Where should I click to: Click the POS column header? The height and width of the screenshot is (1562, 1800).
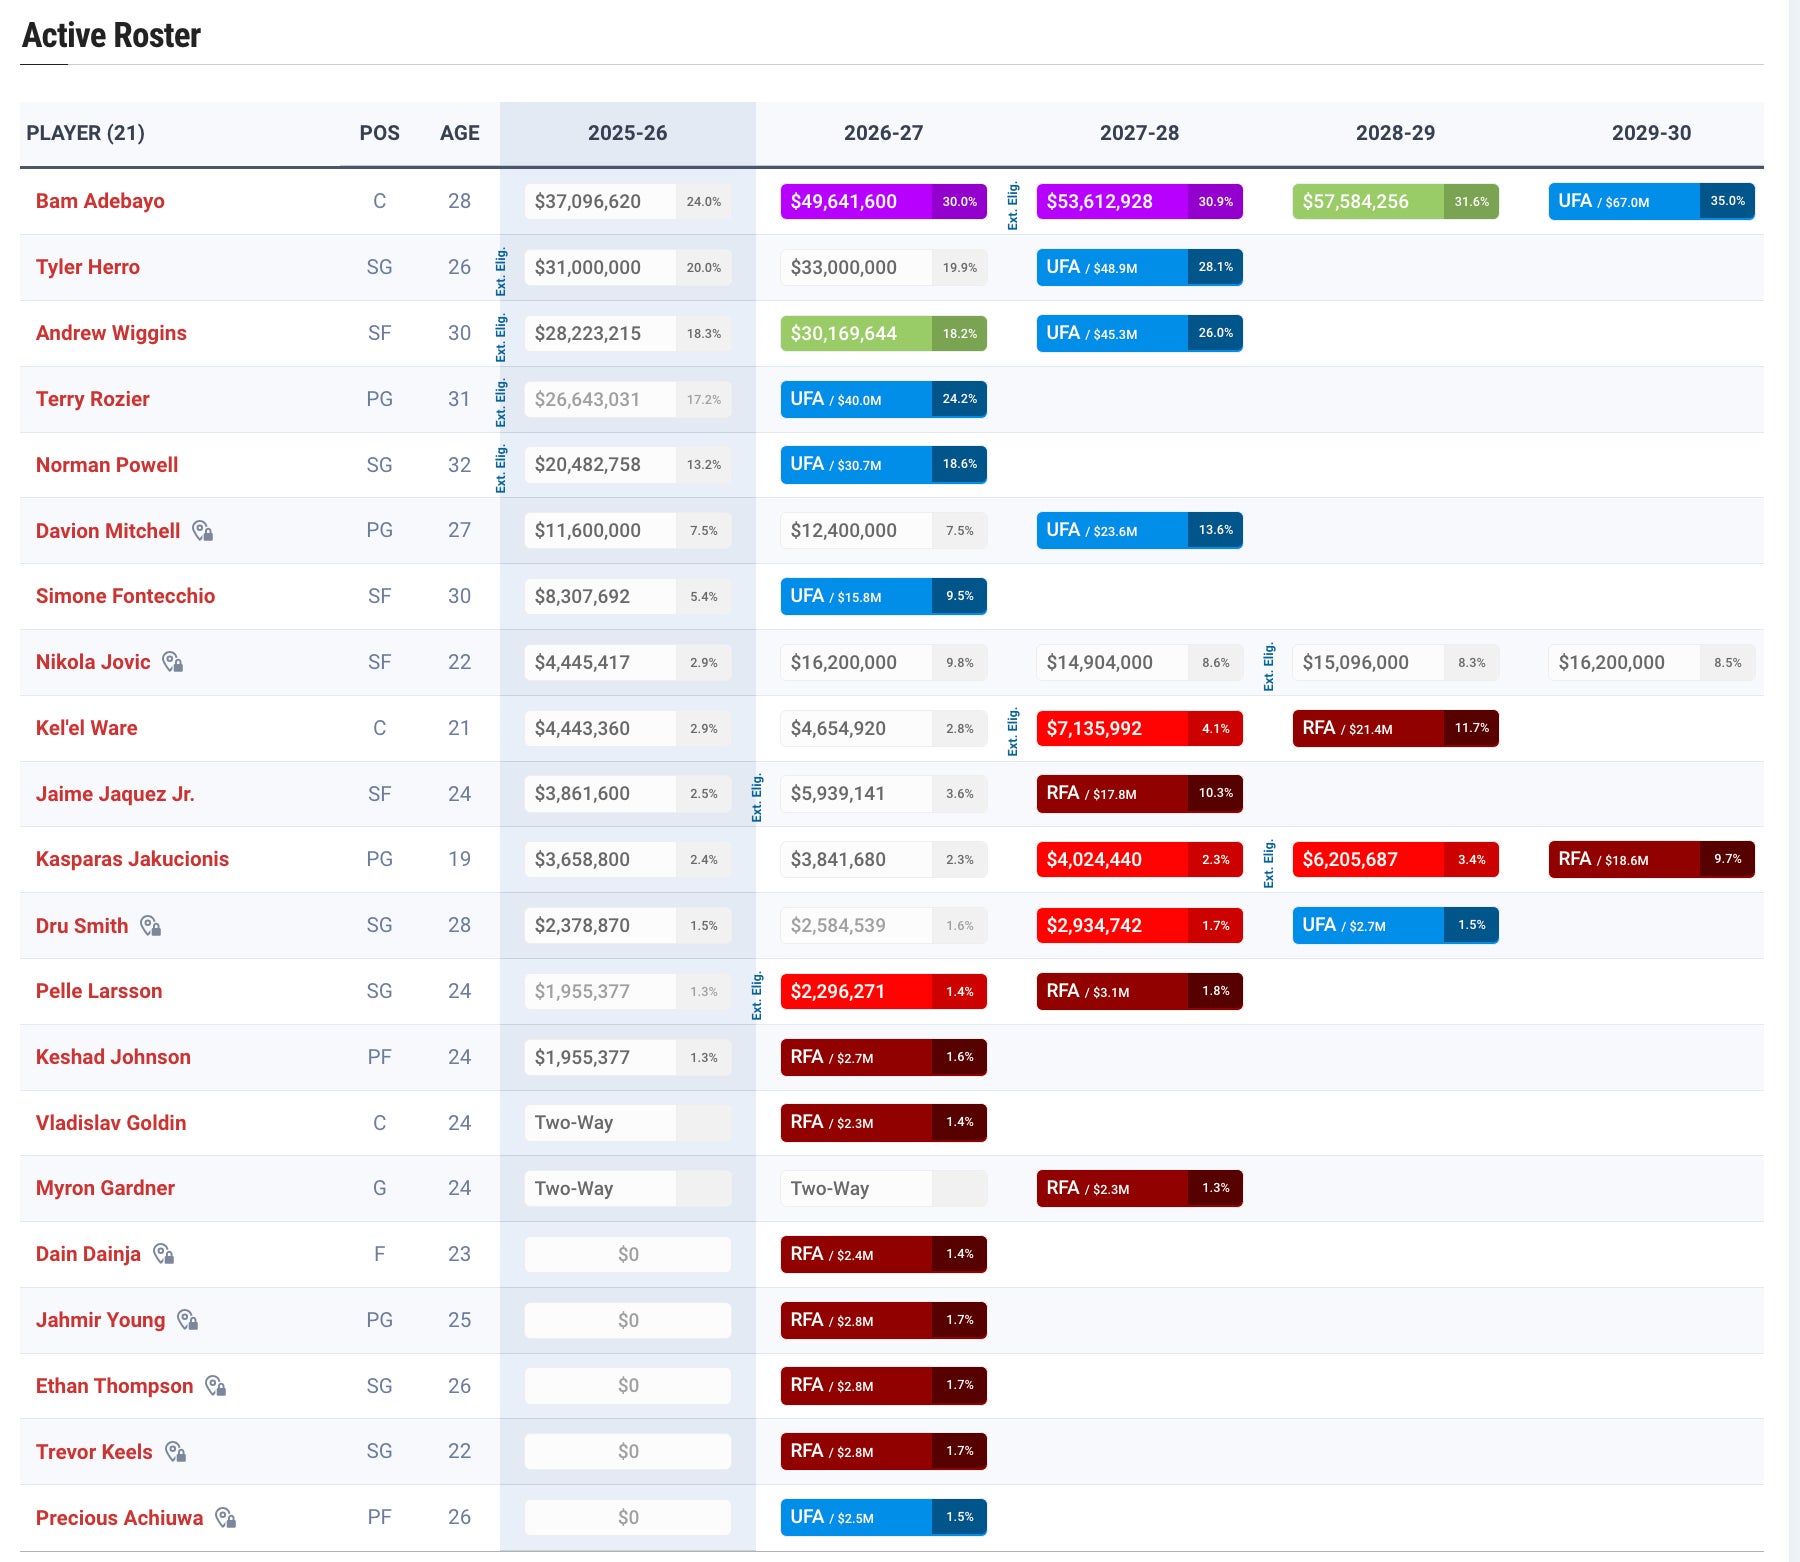pyautogui.click(x=379, y=133)
